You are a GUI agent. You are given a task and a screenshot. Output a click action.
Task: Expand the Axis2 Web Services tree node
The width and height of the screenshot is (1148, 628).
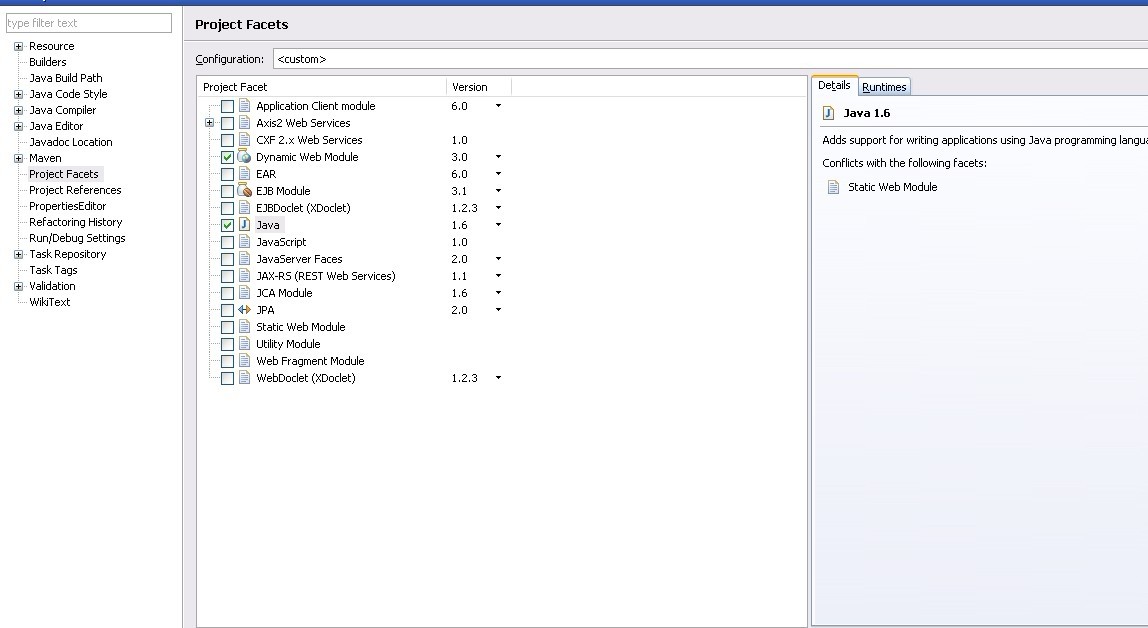click(x=210, y=123)
